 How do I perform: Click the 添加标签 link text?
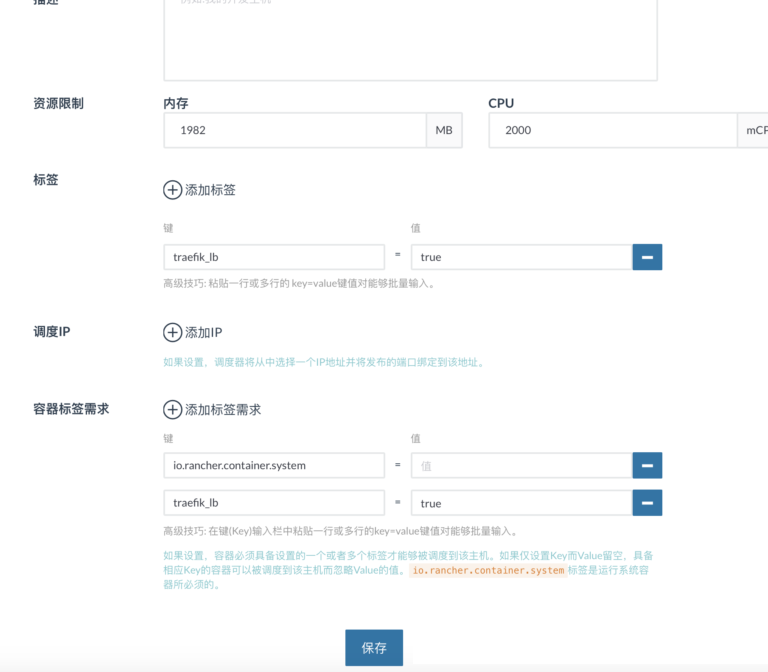click(x=210, y=190)
